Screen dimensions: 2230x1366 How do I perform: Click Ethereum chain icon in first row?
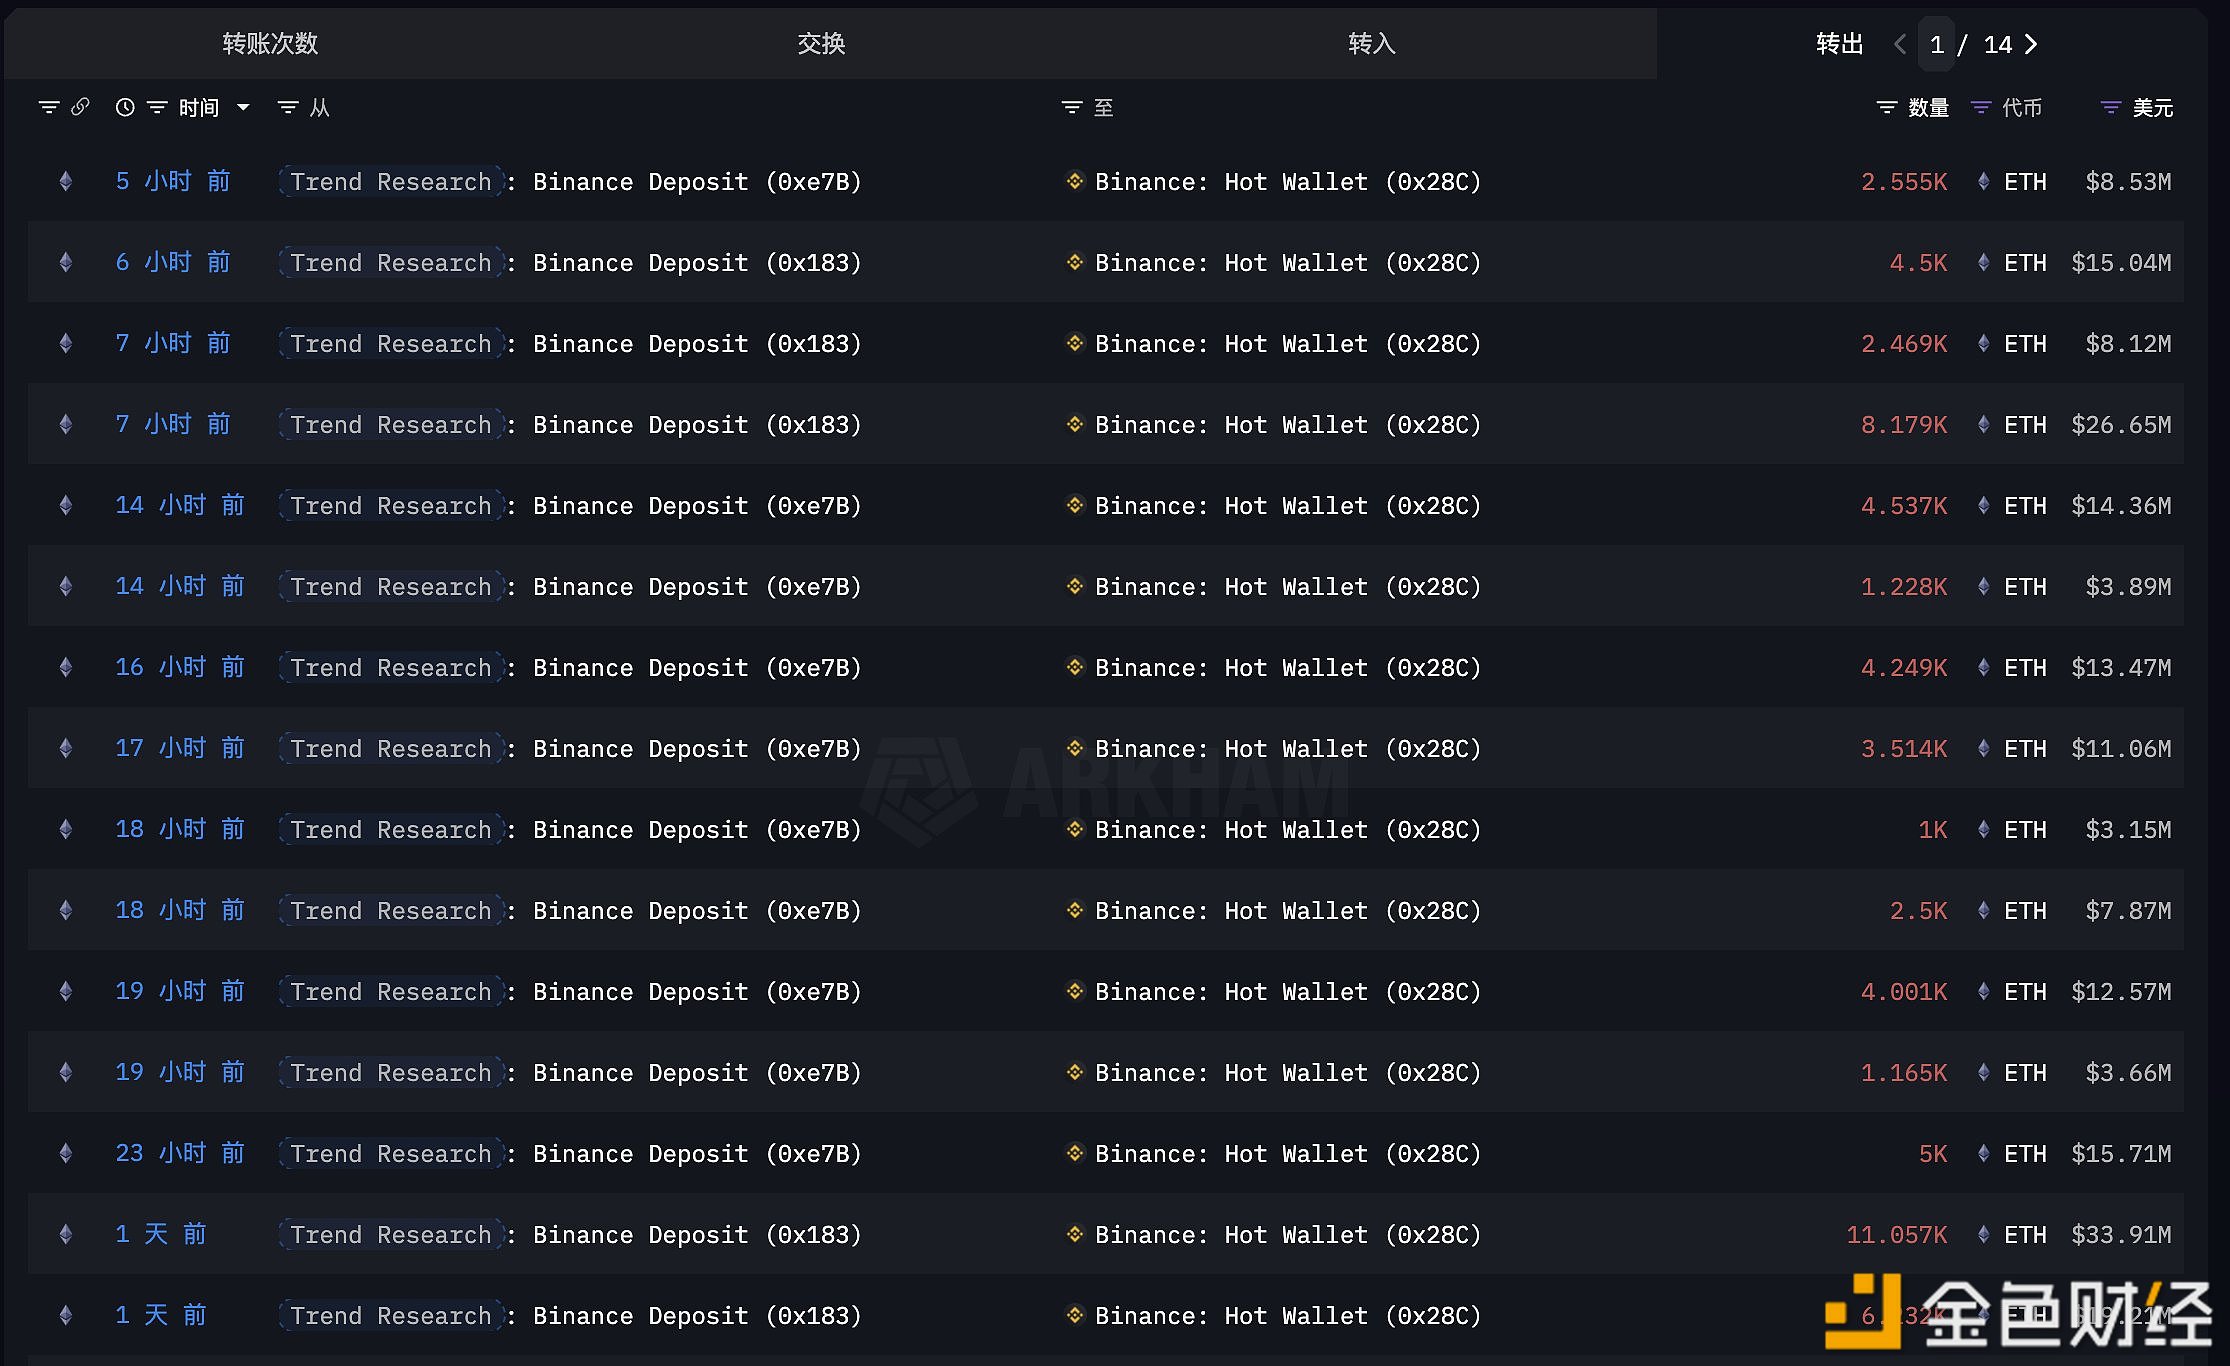(x=66, y=181)
